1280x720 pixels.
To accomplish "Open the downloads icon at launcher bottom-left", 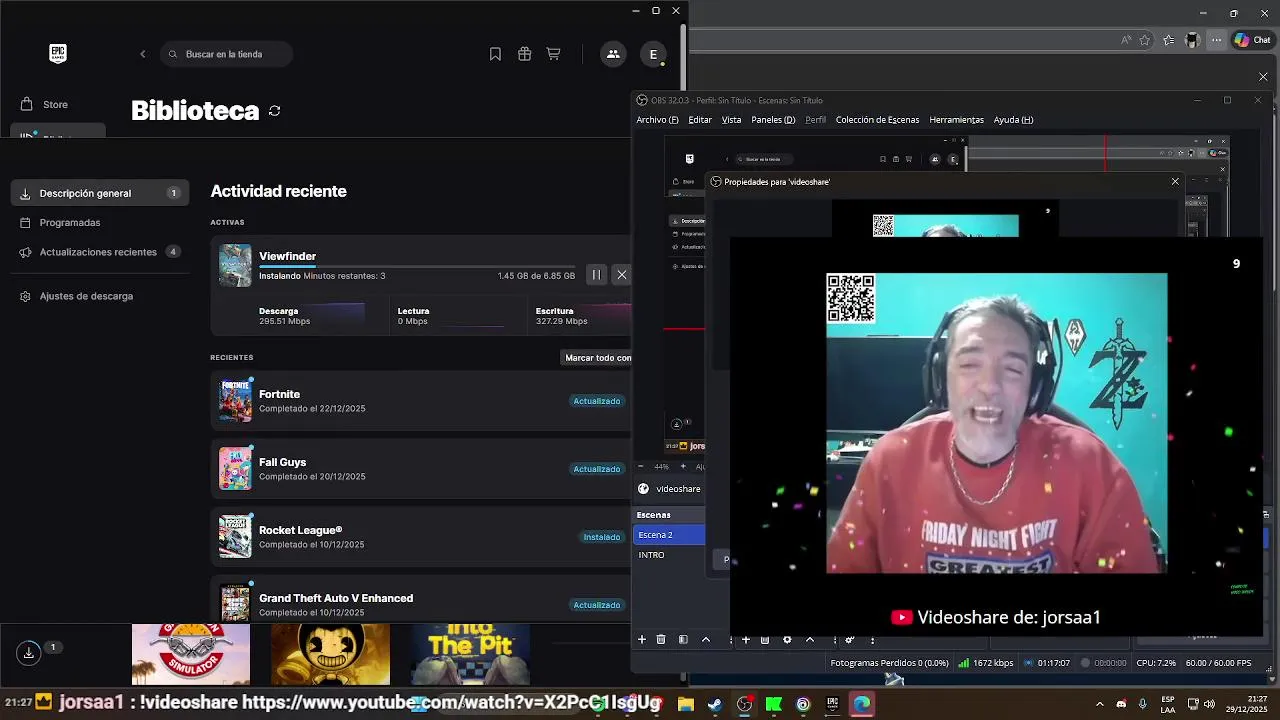I will (x=29, y=652).
